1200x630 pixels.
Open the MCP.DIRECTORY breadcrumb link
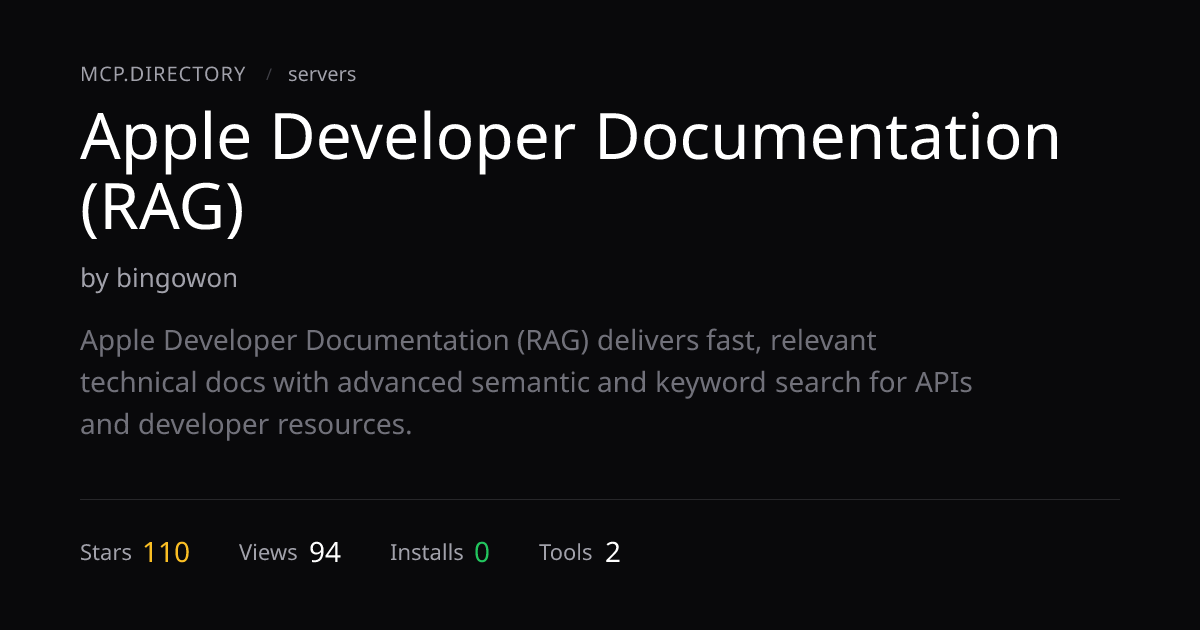(x=163, y=74)
